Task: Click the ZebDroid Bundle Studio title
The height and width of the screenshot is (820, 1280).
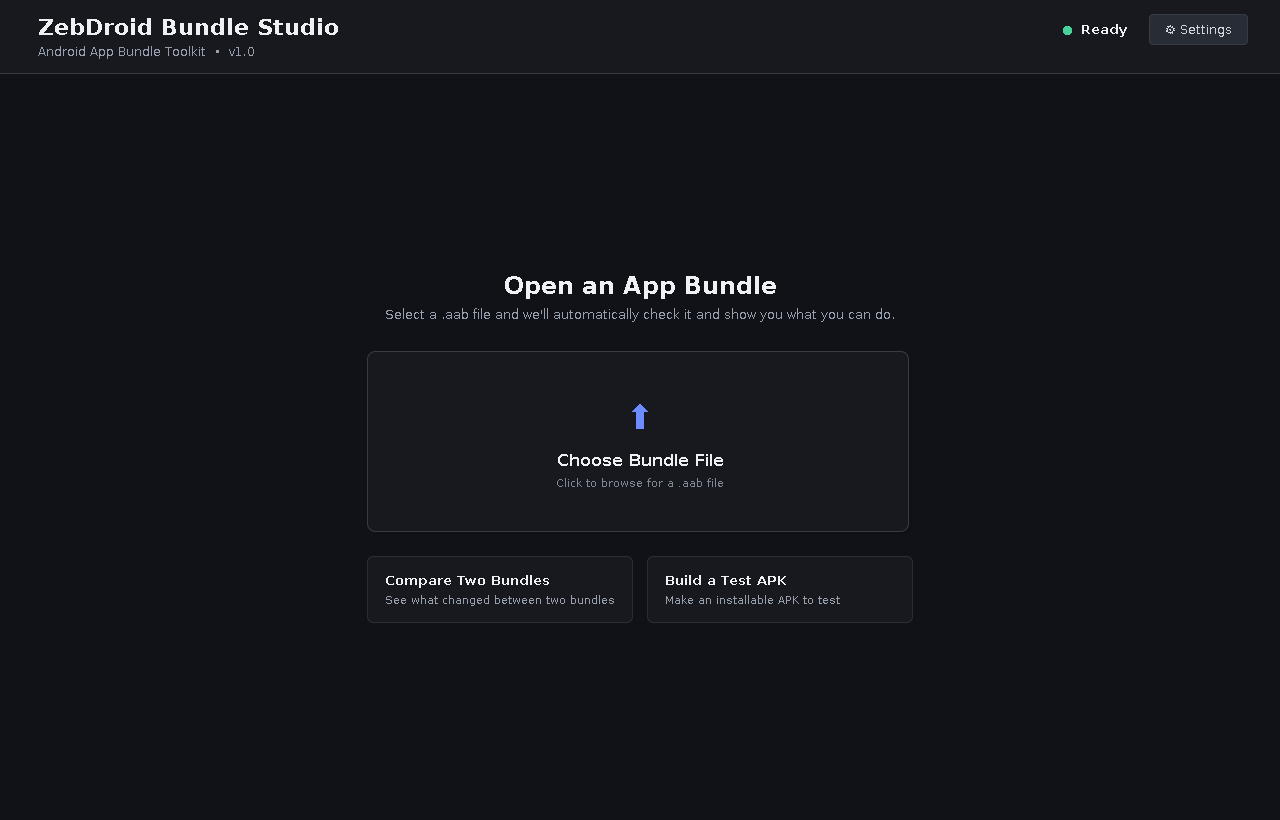Action: 188,27
